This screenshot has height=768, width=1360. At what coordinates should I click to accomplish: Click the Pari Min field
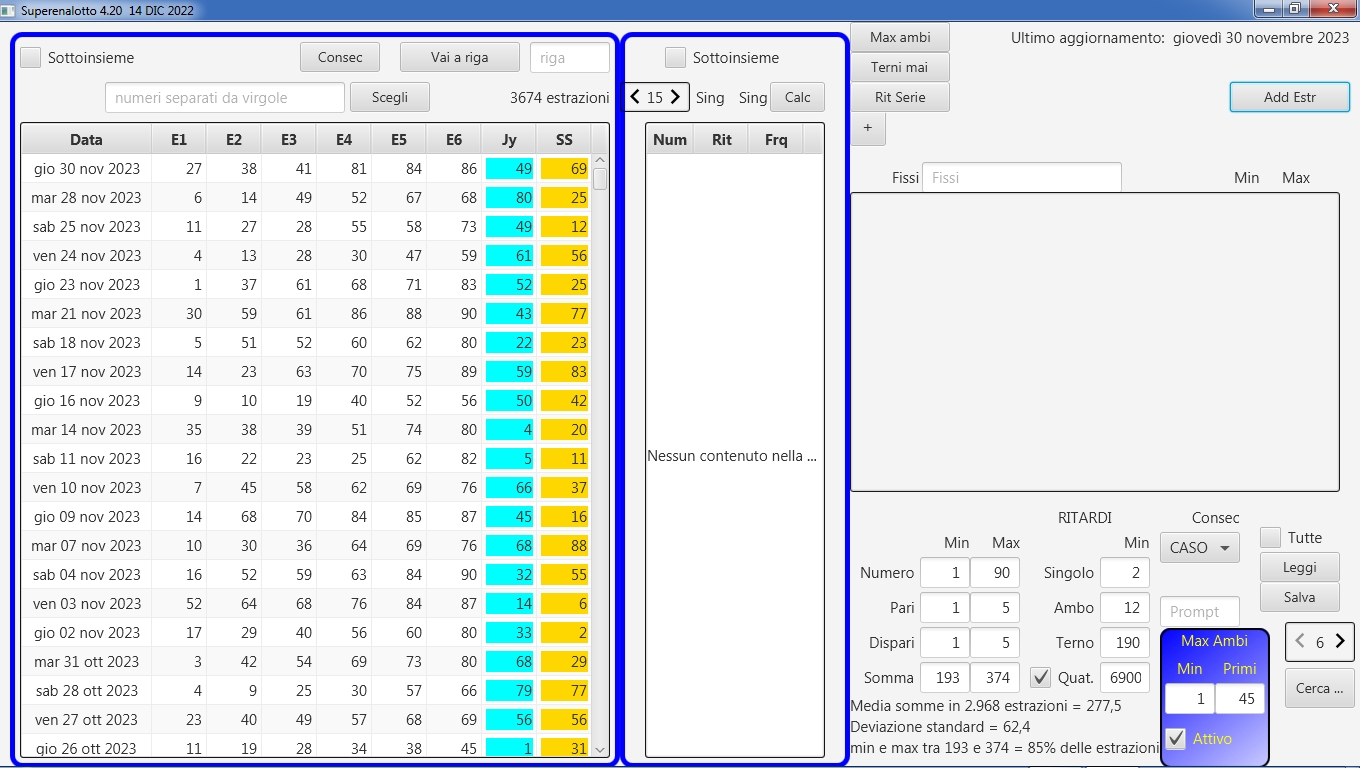[x=945, y=608]
